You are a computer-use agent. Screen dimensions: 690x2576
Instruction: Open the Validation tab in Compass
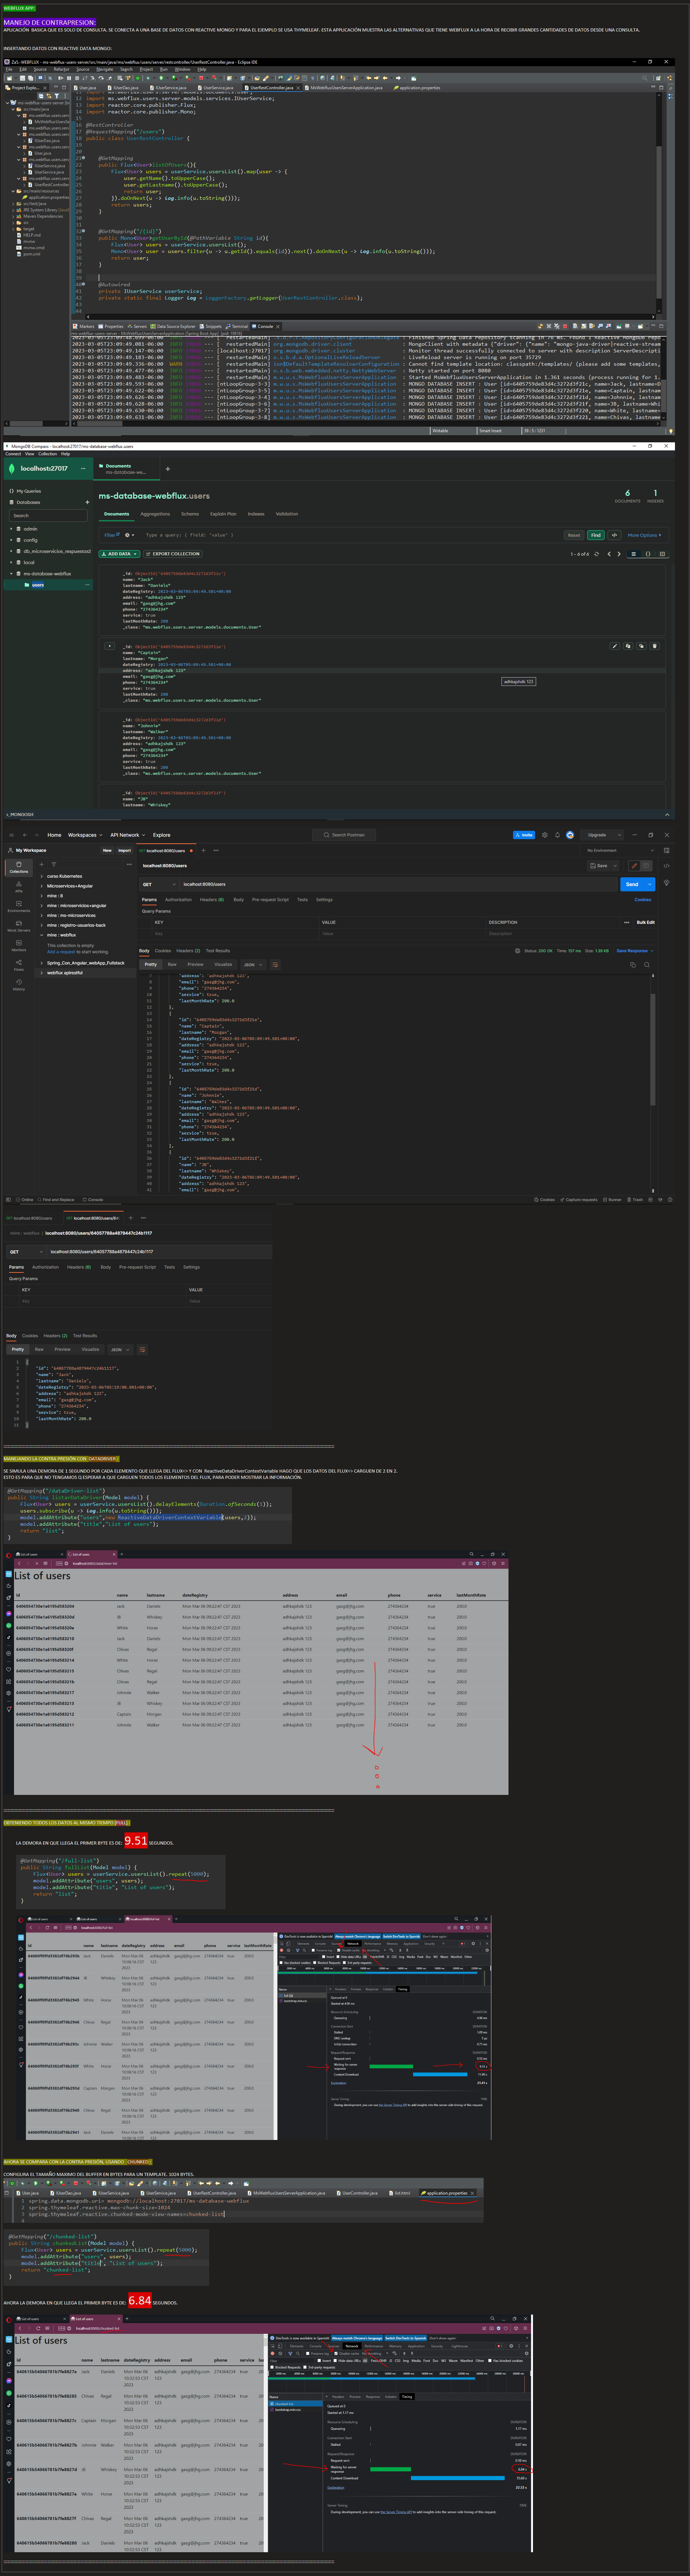(287, 514)
